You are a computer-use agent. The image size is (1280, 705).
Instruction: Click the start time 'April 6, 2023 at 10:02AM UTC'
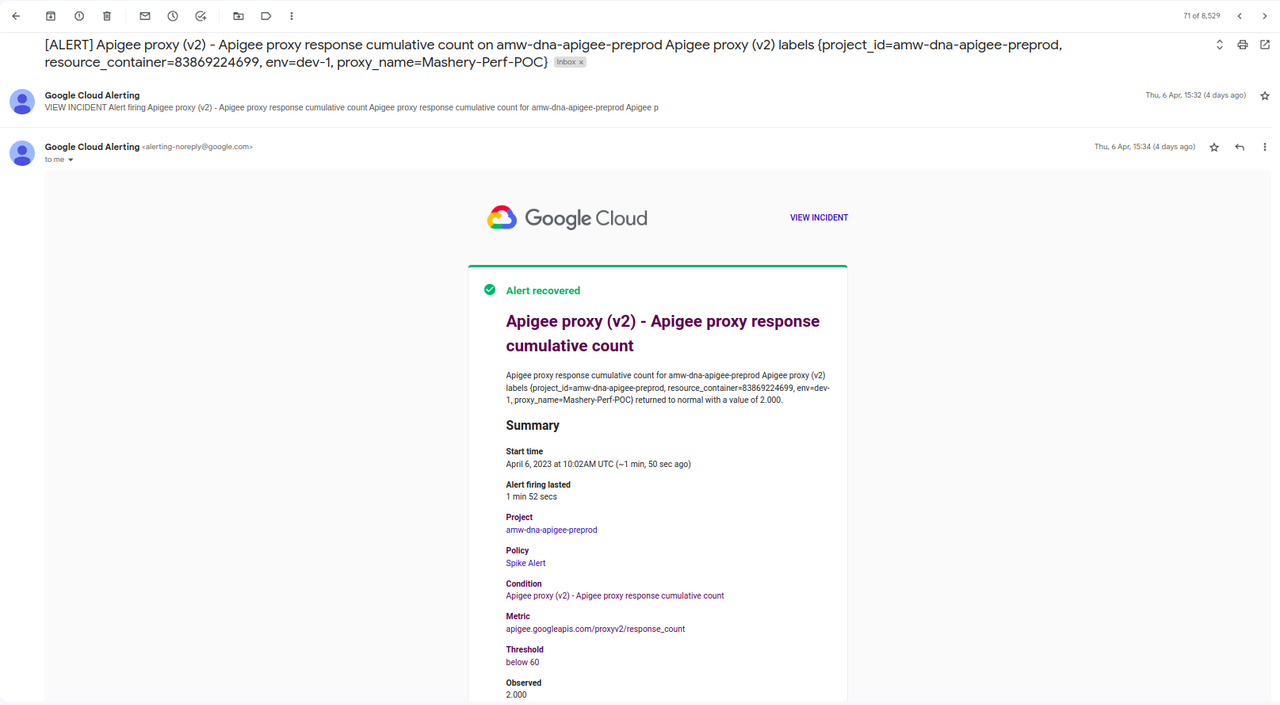click(x=559, y=464)
